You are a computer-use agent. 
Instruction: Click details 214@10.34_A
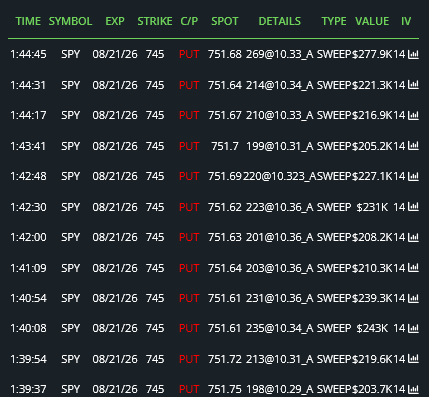tap(280, 85)
